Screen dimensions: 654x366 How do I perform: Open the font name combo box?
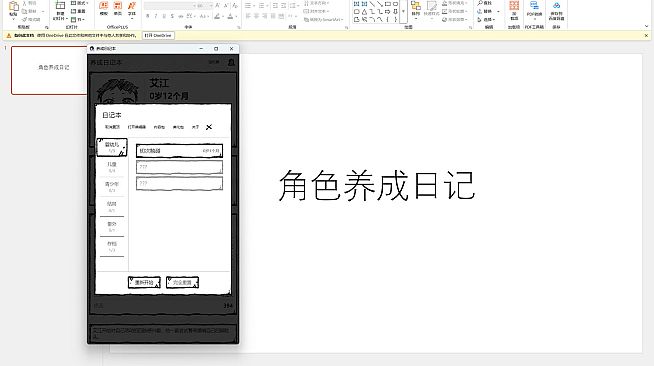tap(170, 5)
